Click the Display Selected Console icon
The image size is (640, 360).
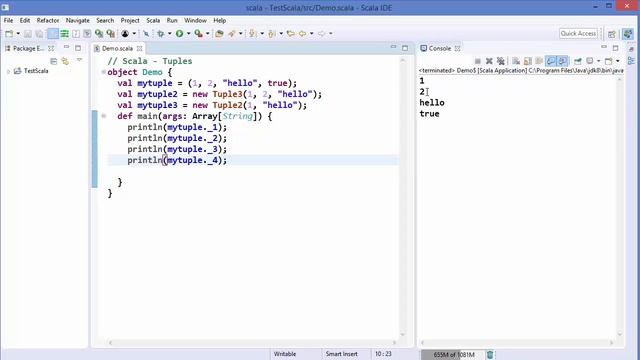[x=590, y=61]
